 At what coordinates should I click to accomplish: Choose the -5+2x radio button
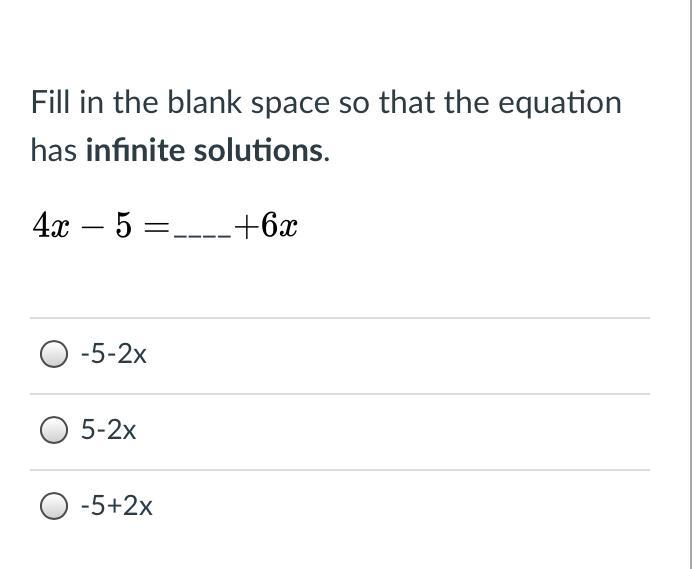click(54, 505)
